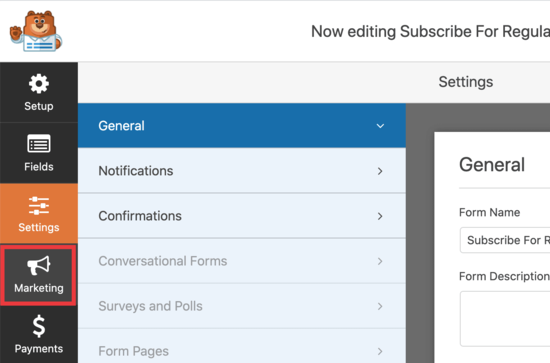550x363 pixels.
Task: Collapse General section via down chevron
Action: tap(380, 126)
